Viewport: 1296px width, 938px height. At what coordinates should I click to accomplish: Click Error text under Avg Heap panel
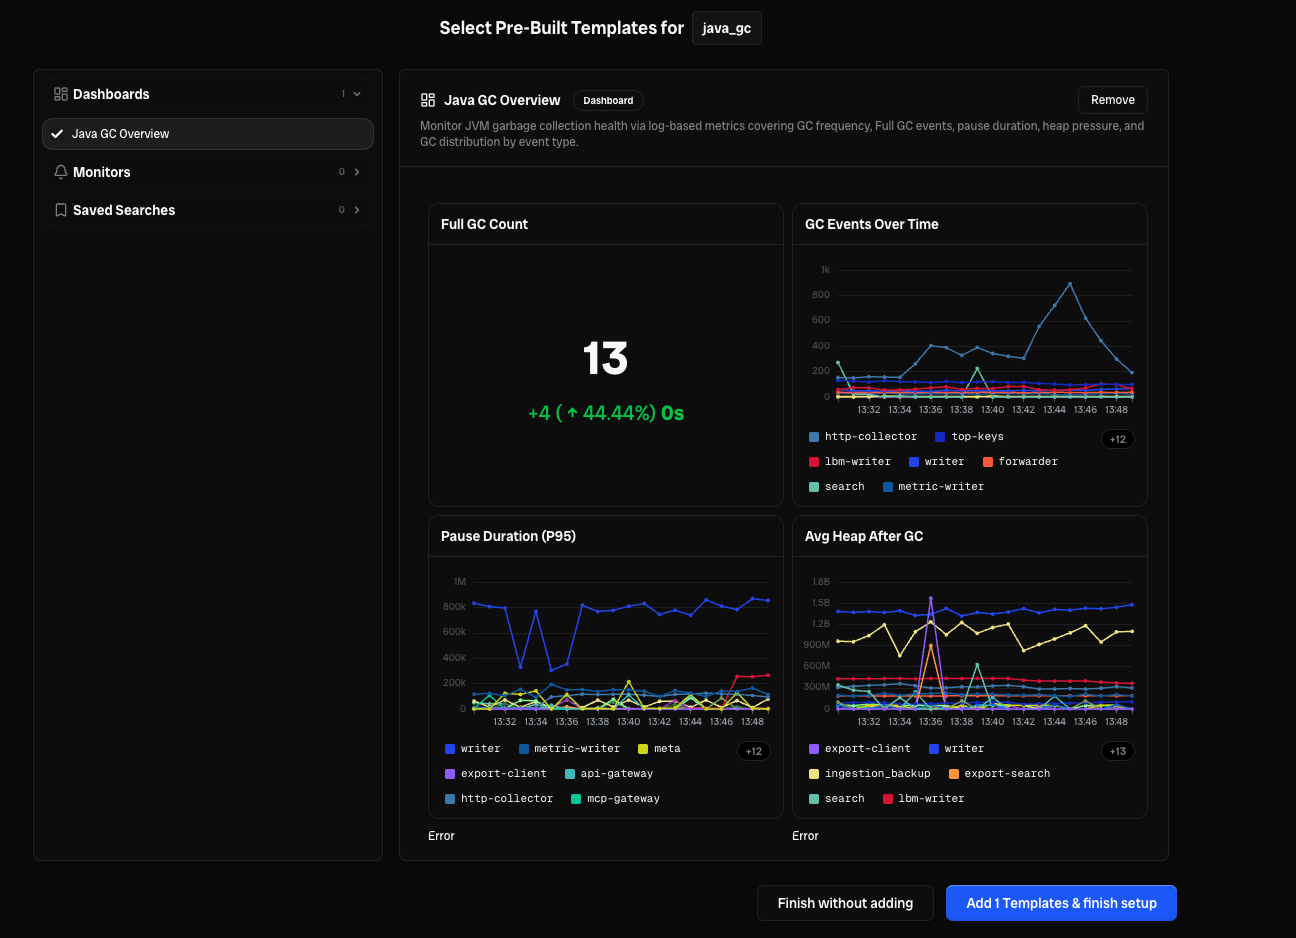click(x=805, y=836)
